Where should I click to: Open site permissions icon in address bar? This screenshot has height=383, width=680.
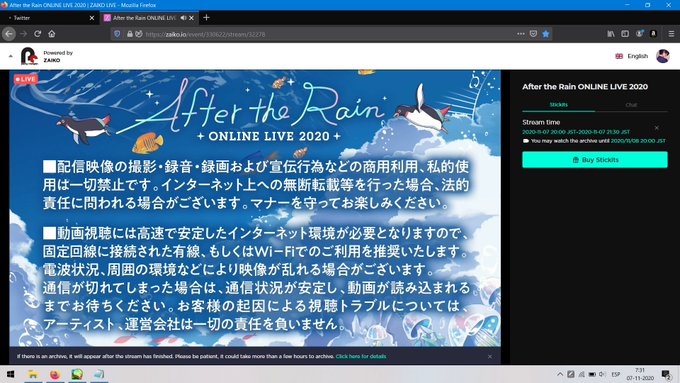coord(139,34)
